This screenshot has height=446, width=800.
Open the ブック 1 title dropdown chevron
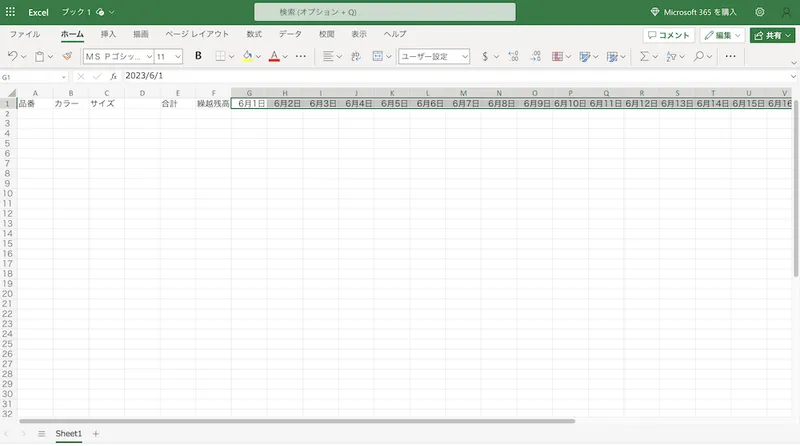point(112,12)
